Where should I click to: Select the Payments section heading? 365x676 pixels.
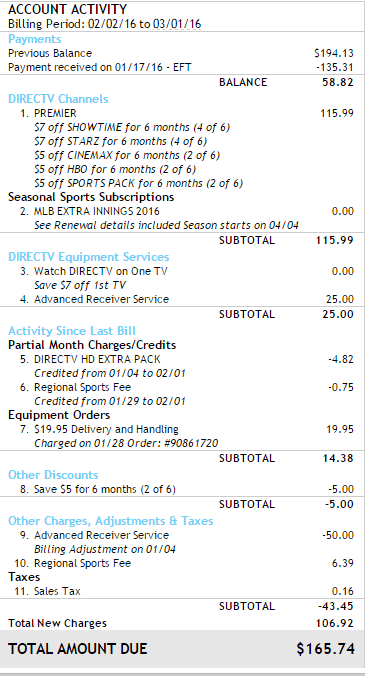pos(34,39)
